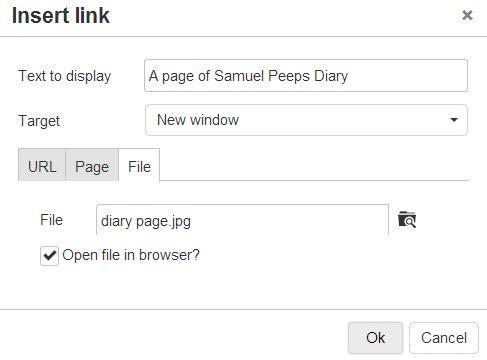The width and height of the screenshot is (487, 360).
Task: Click the 'File' label beside the filename field
Action: (51, 220)
